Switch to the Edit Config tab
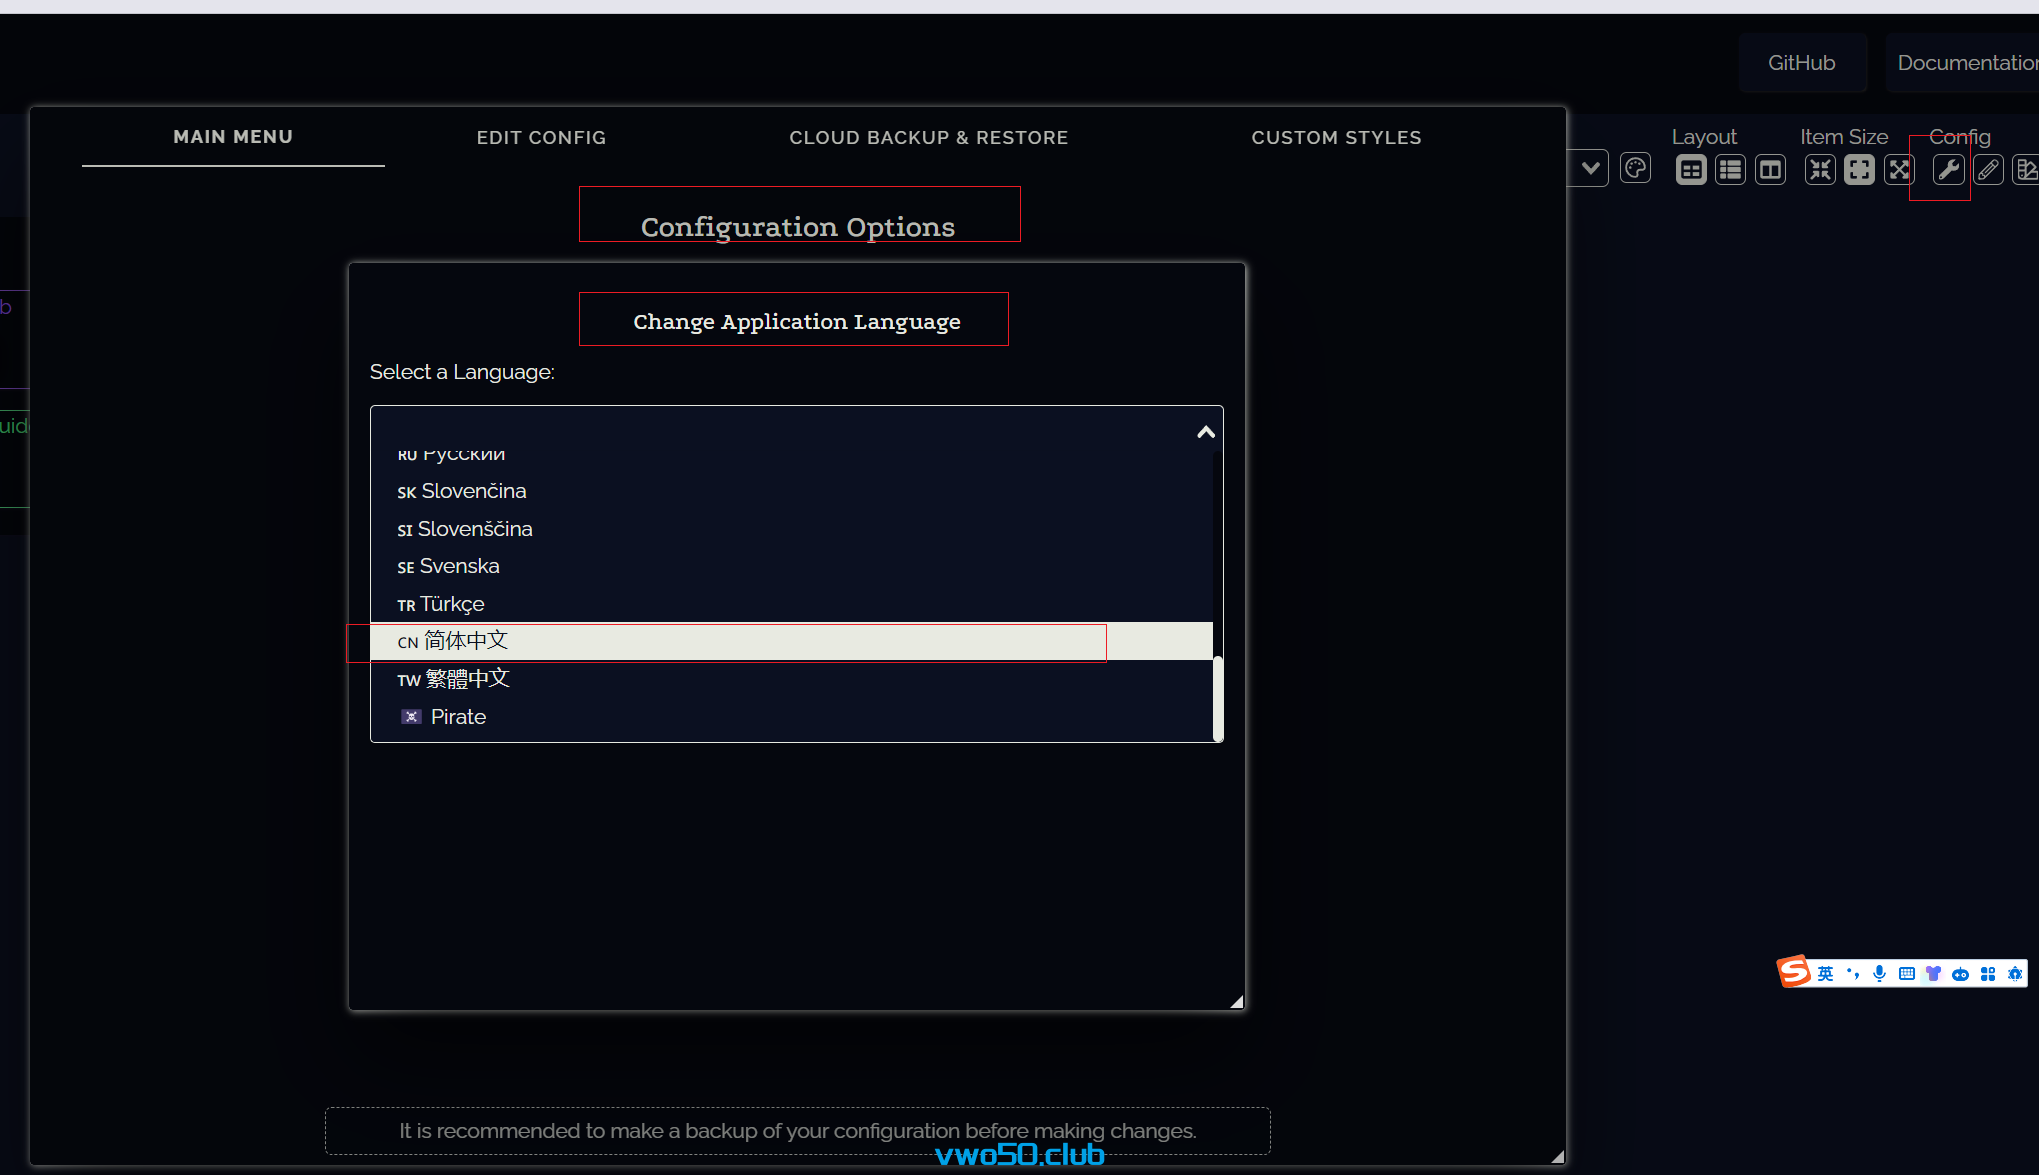Image resolution: width=2039 pixels, height=1175 pixels. (541, 138)
